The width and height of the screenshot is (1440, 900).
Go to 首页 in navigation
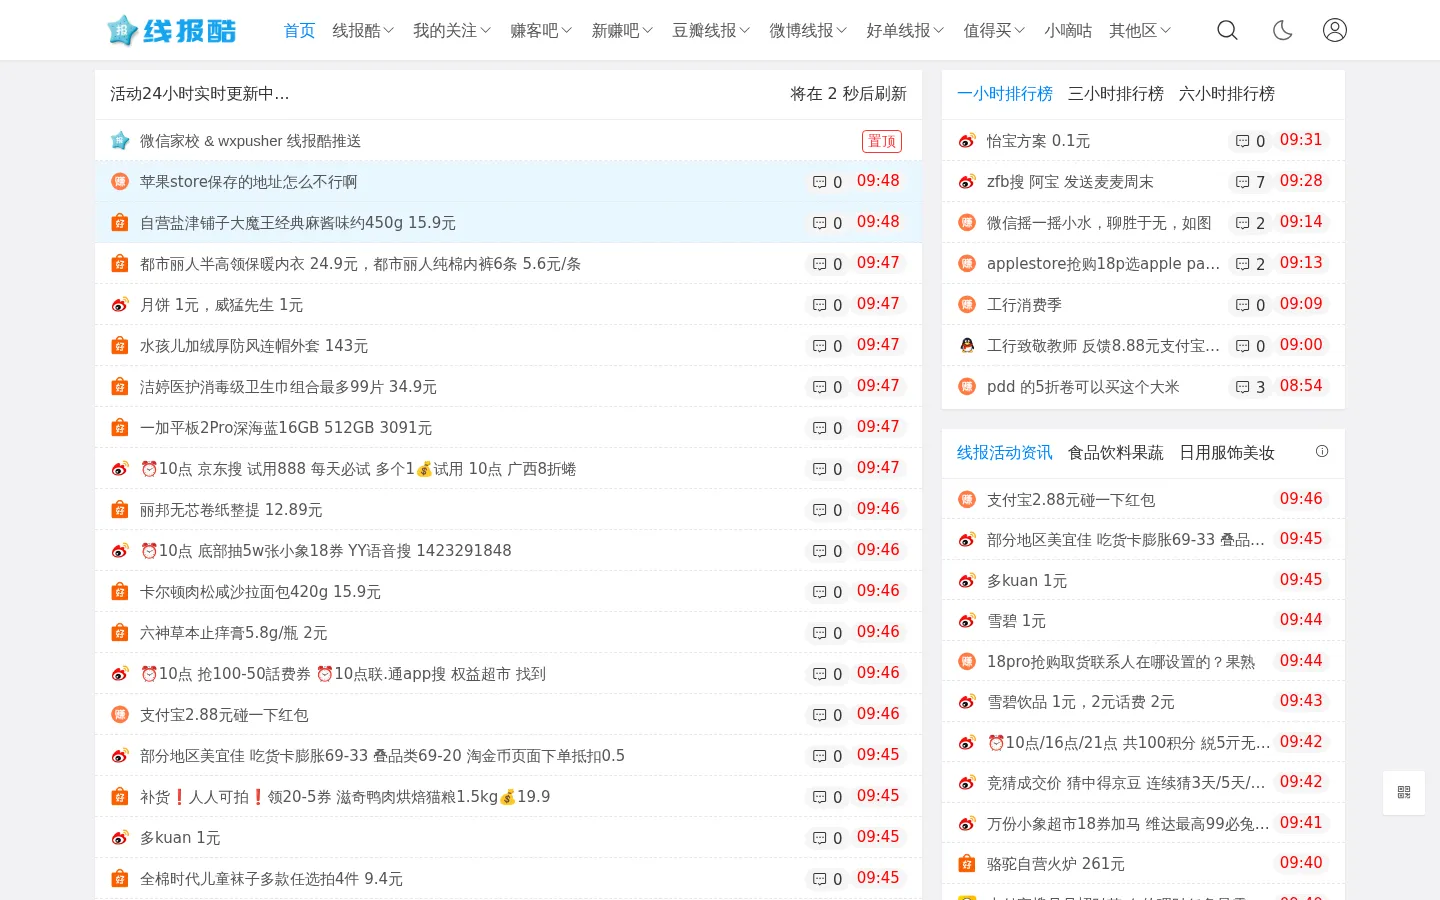click(x=299, y=31)
